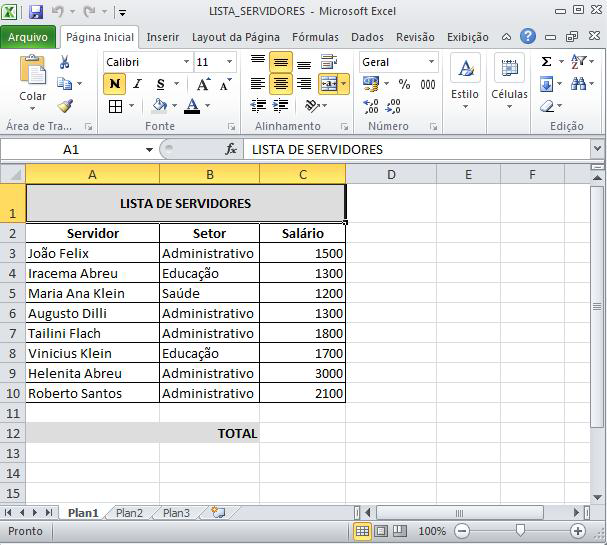
Task: Apply fill color paint bucket
Action: pos(159,105)
